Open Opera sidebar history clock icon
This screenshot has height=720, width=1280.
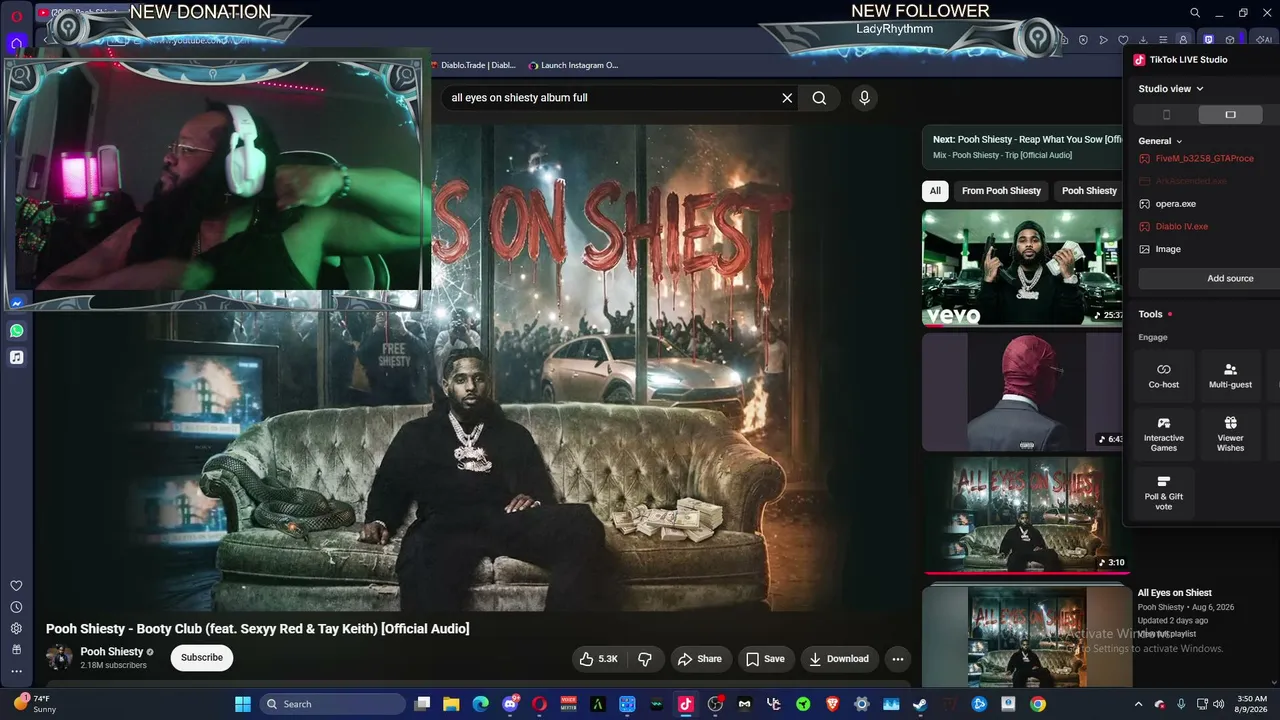[x=16, y=607]
